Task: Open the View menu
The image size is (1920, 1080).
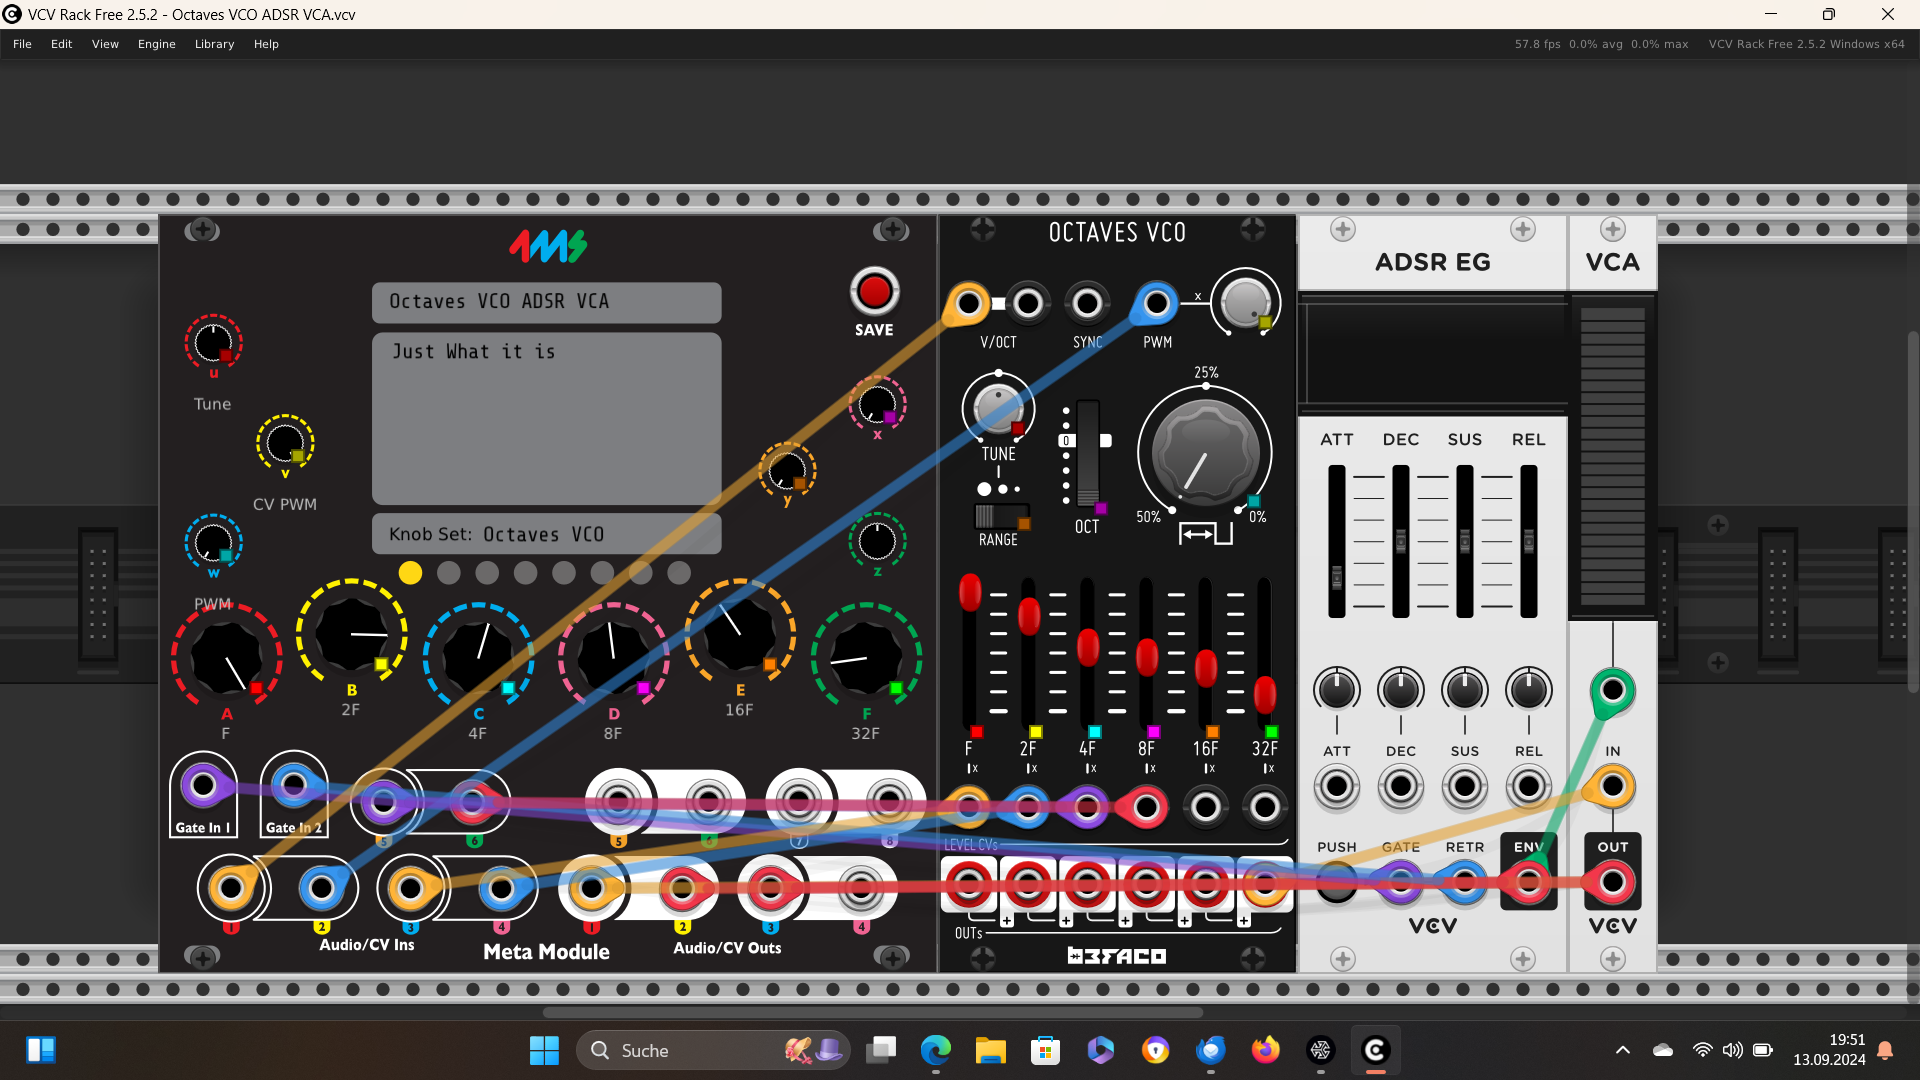Action: (x=105, y=44)
